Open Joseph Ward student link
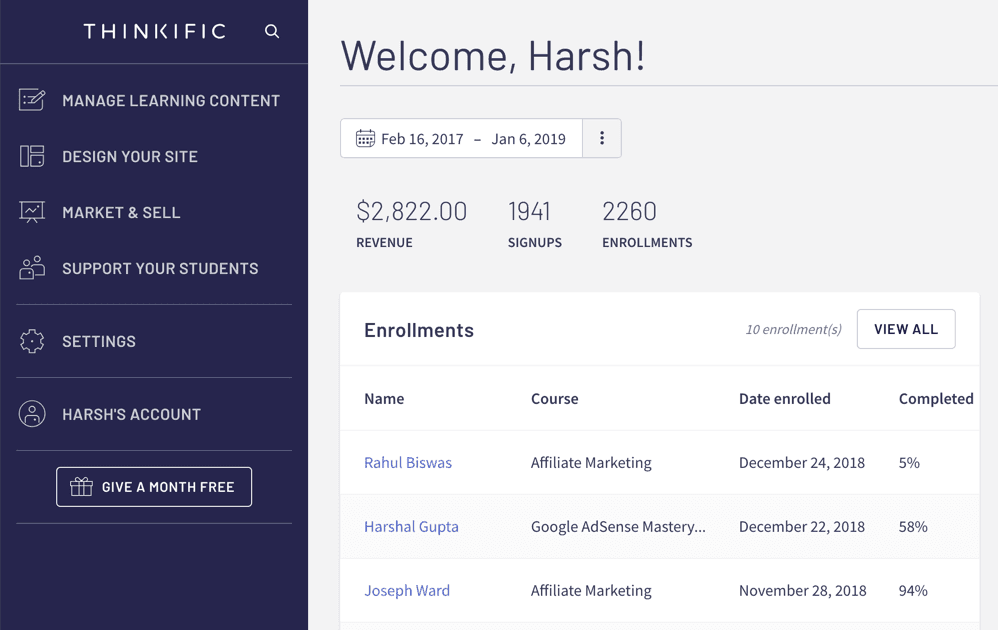Screen dimensions: 998x630 click(407, 591)
